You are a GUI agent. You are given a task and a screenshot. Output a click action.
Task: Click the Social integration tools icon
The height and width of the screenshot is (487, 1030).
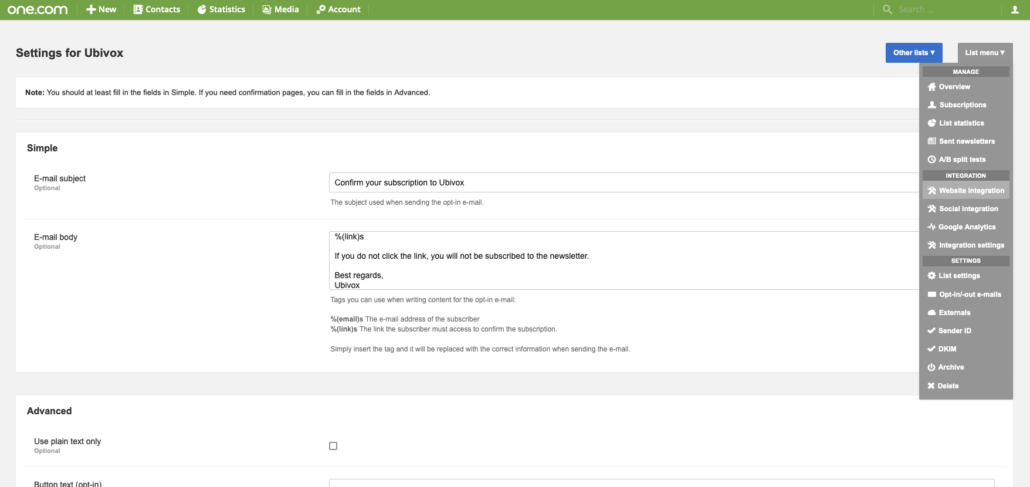931,209
